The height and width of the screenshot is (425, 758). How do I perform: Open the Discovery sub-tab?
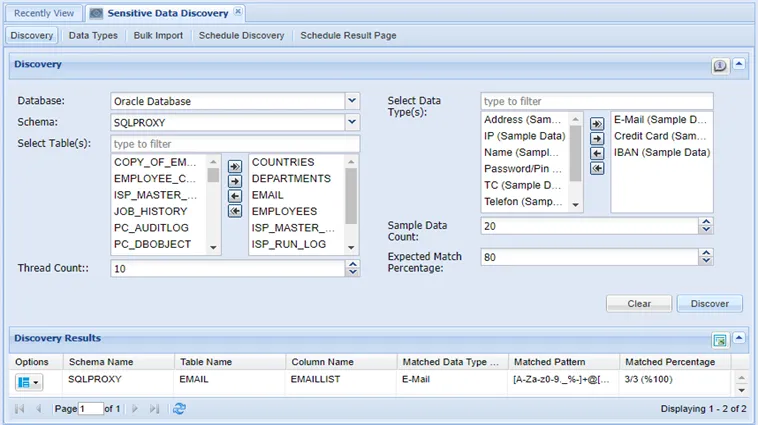coord(32,35)
